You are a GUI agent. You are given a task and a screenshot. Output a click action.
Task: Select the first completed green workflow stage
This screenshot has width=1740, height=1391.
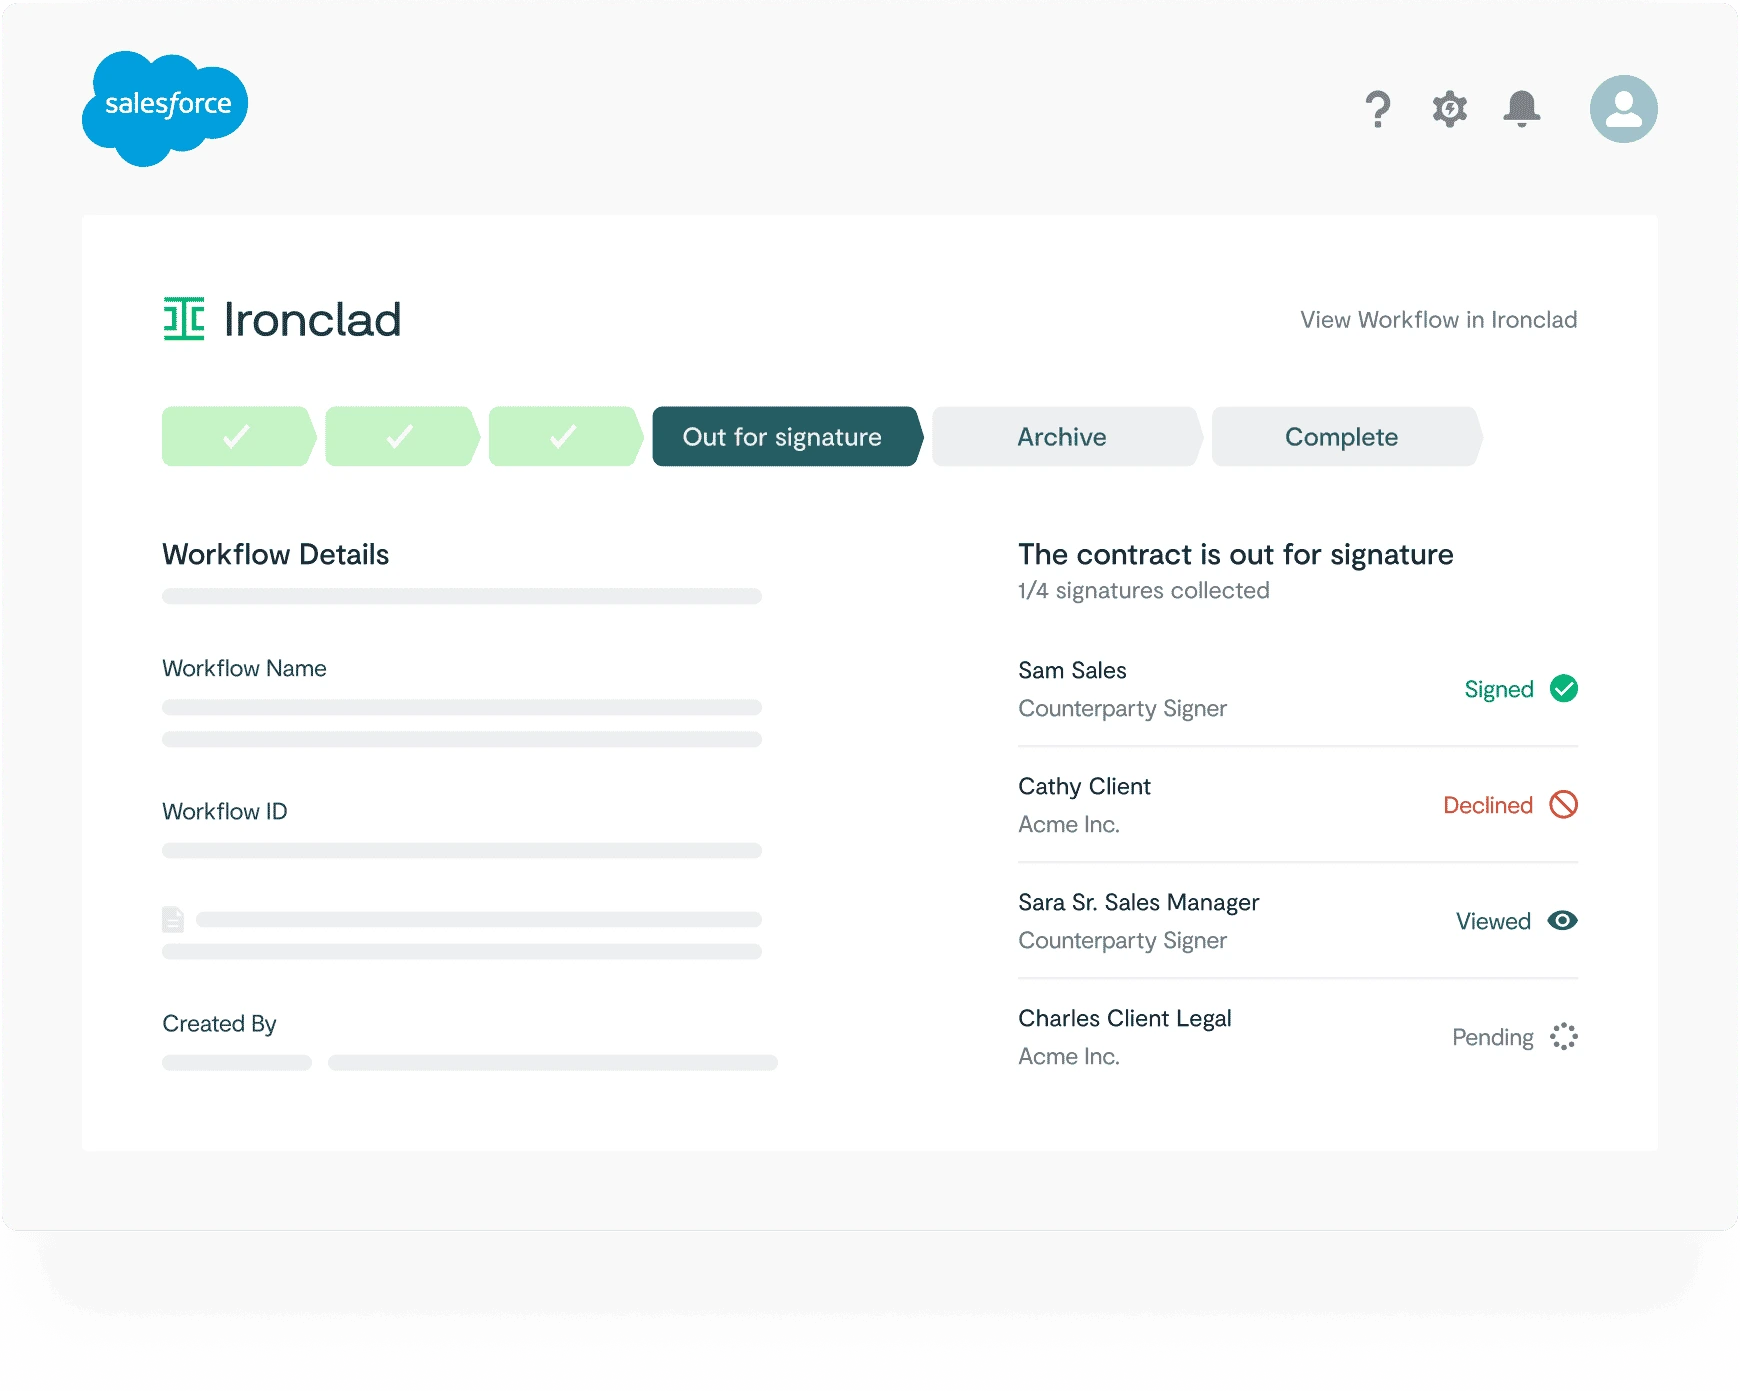tap(237, 436)
